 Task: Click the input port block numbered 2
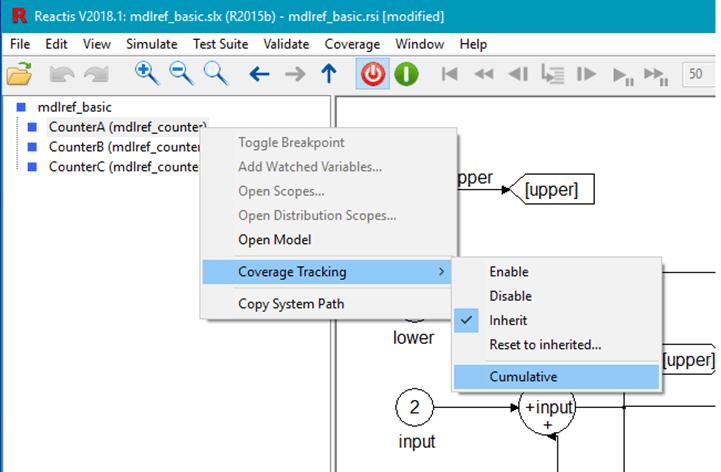414,407
